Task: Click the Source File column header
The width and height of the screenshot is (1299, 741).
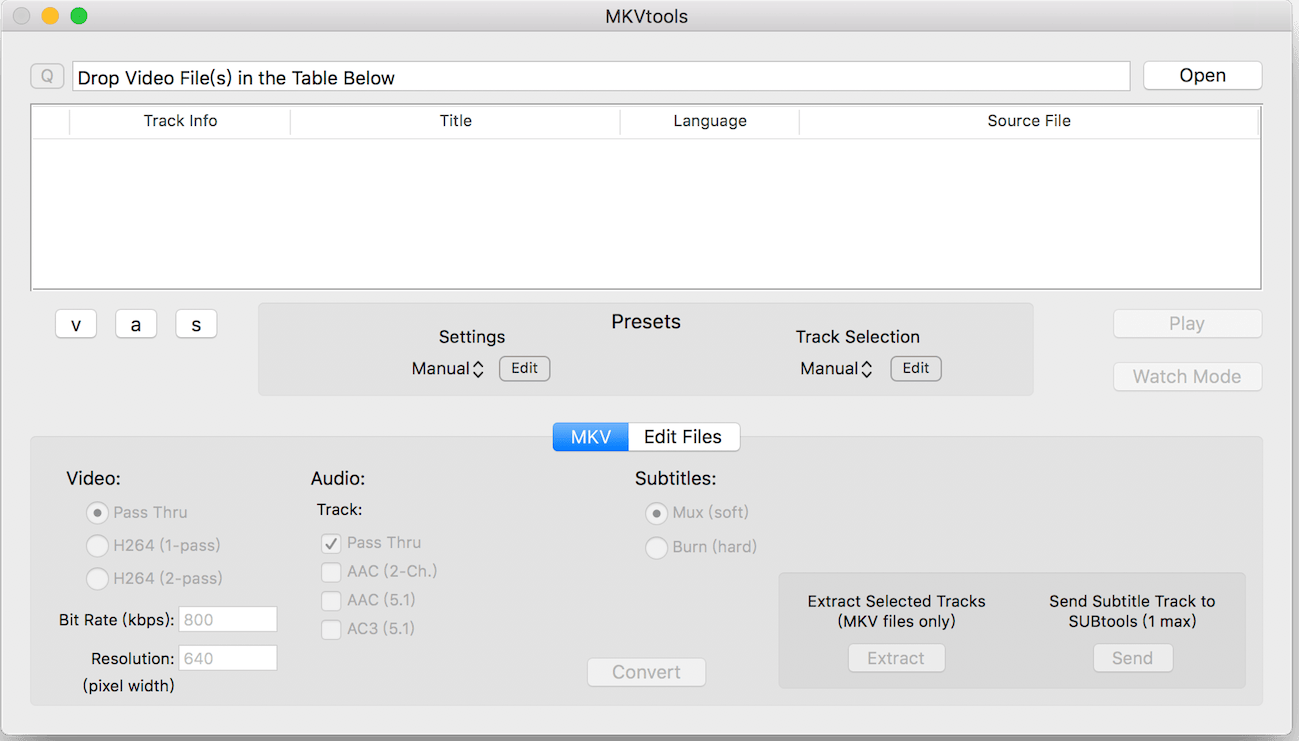Action: tap(1029, 121)
